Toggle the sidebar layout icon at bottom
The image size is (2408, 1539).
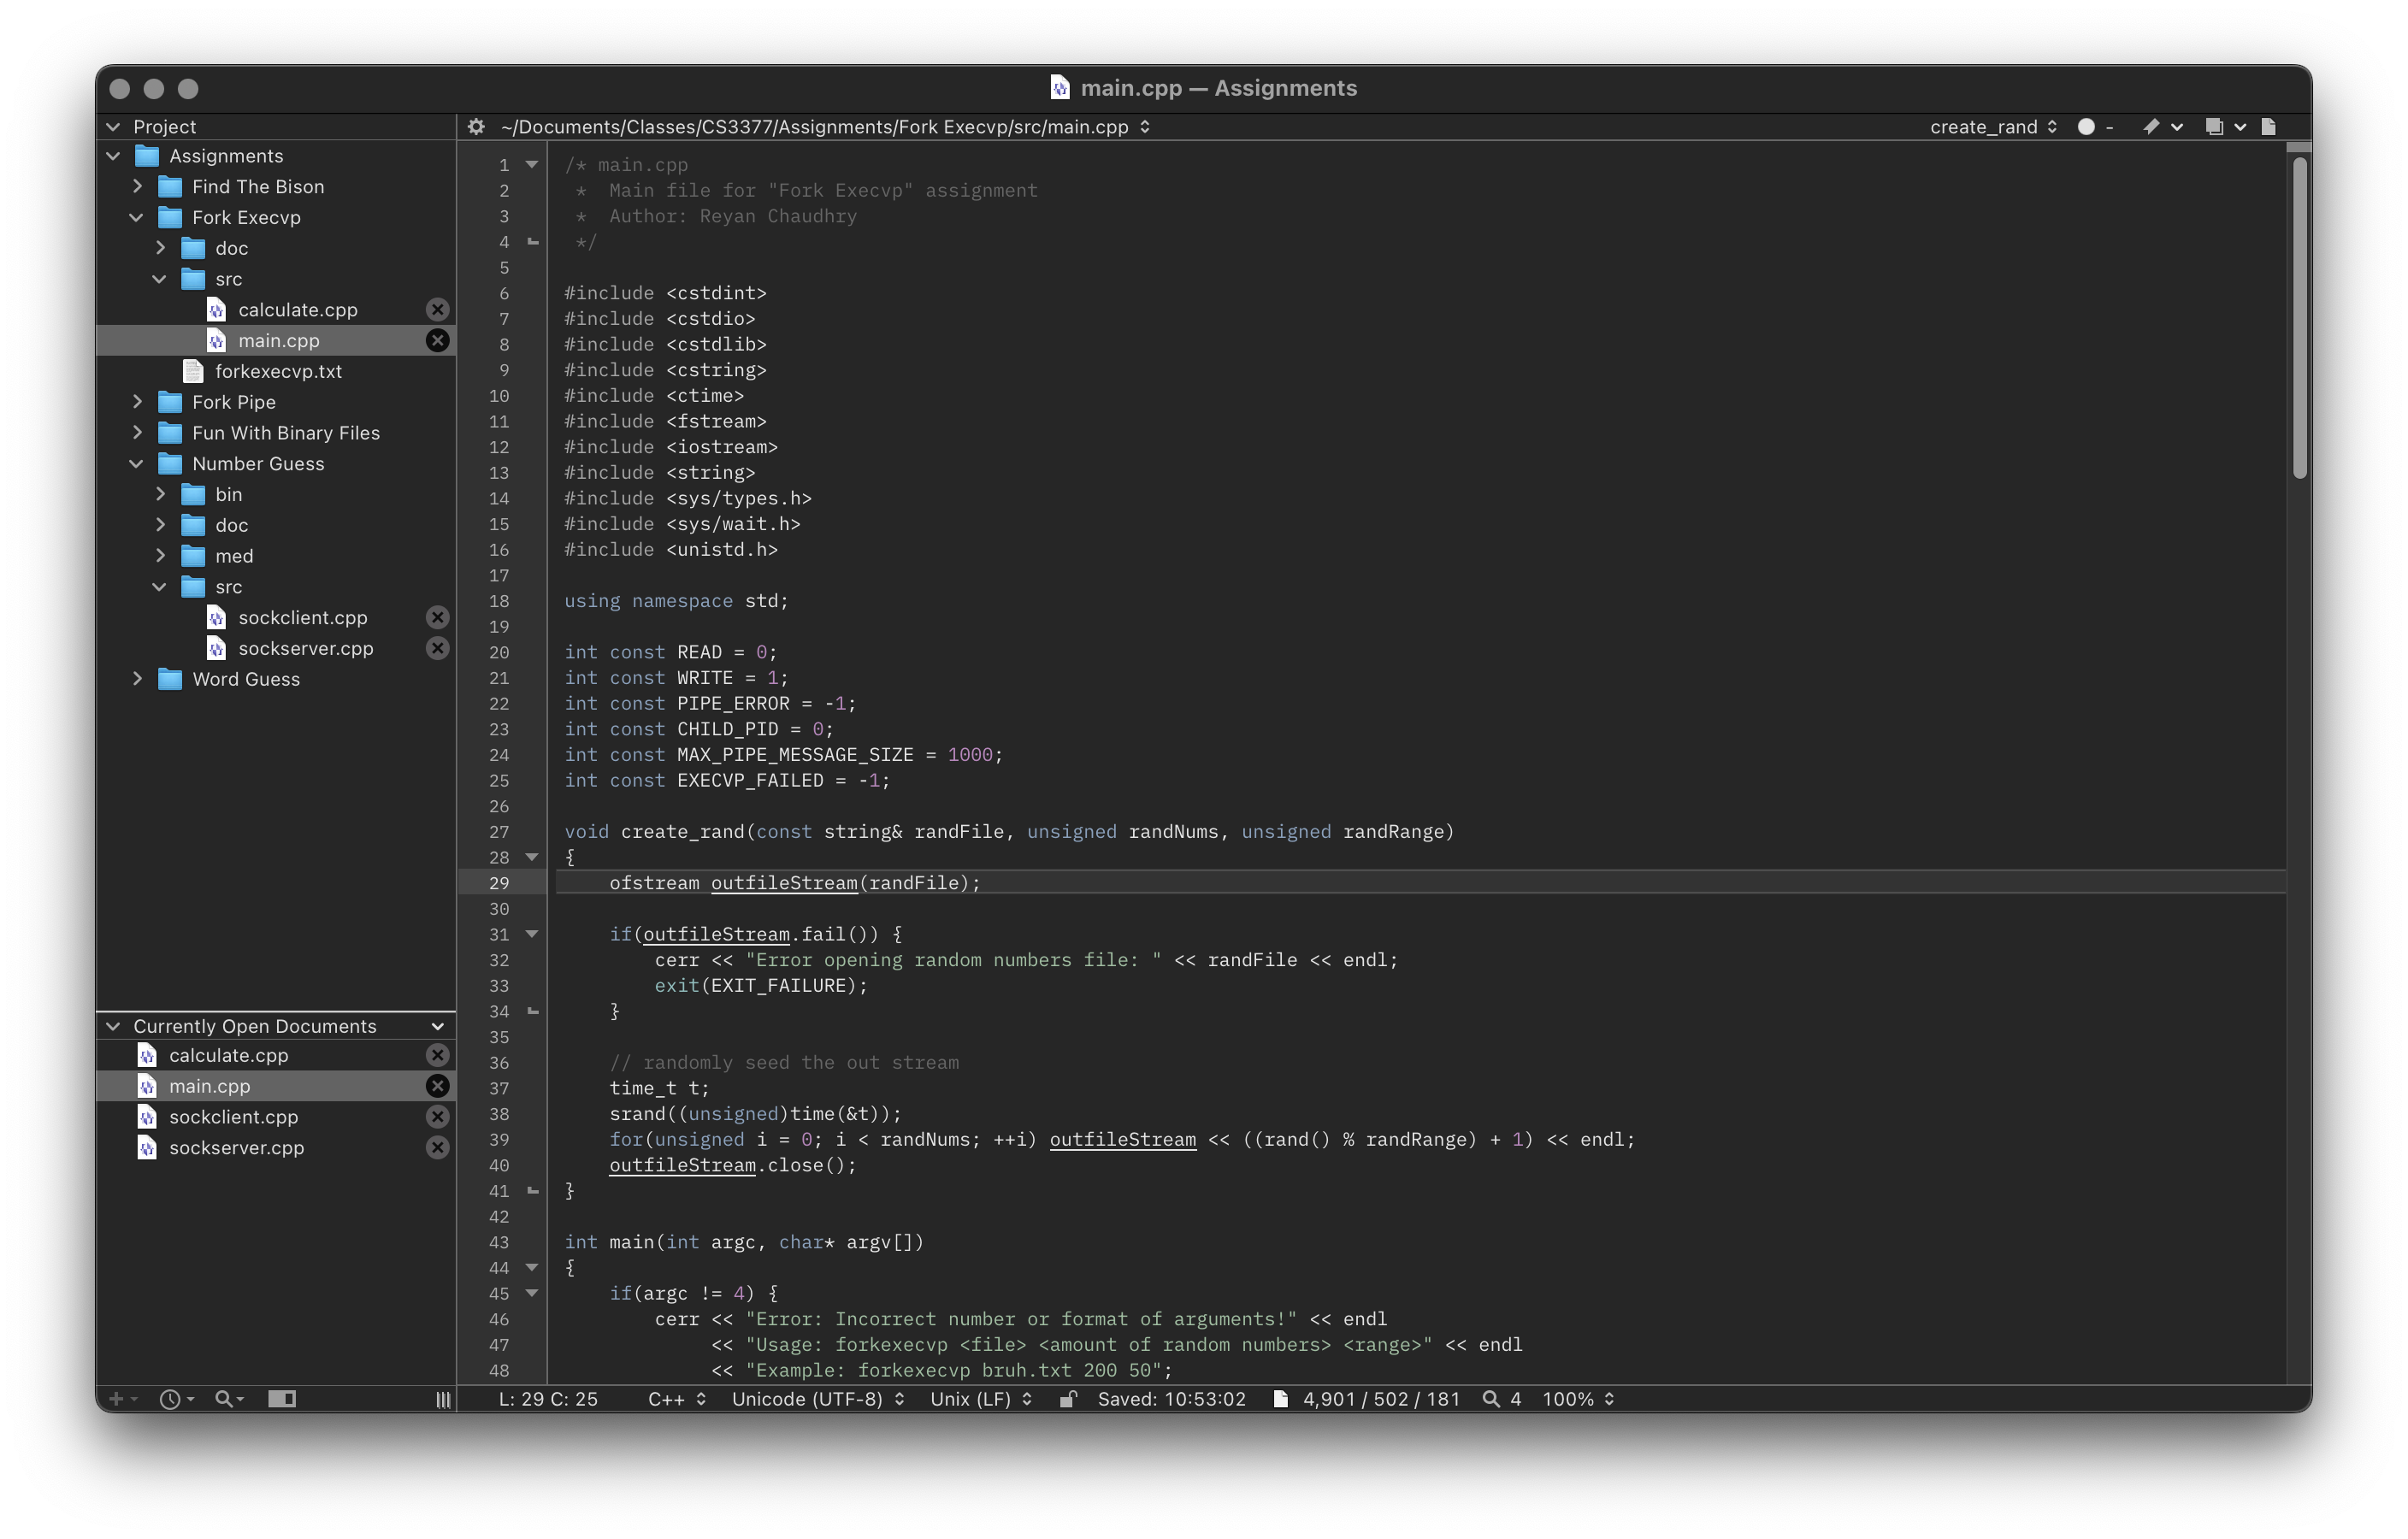[282, 1399]
